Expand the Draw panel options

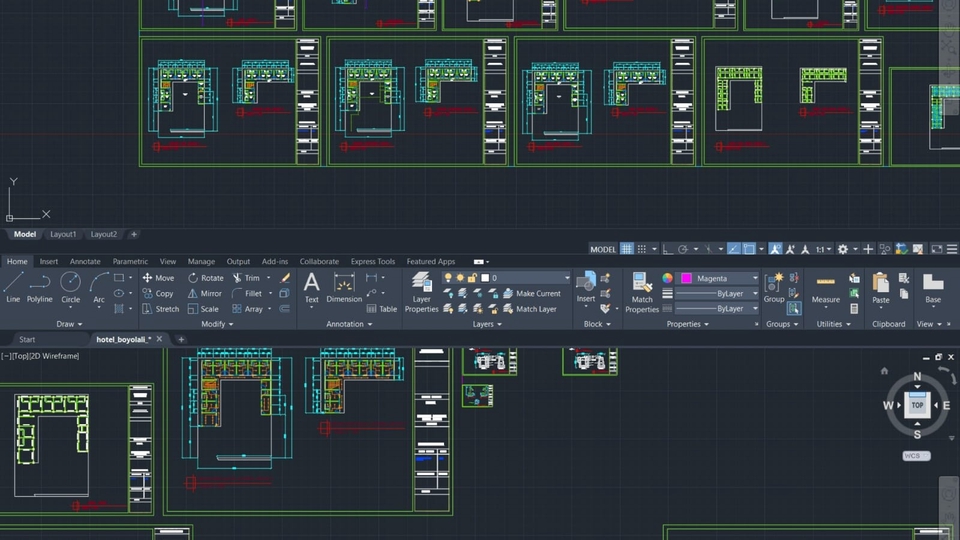click(x=70, y=324)
